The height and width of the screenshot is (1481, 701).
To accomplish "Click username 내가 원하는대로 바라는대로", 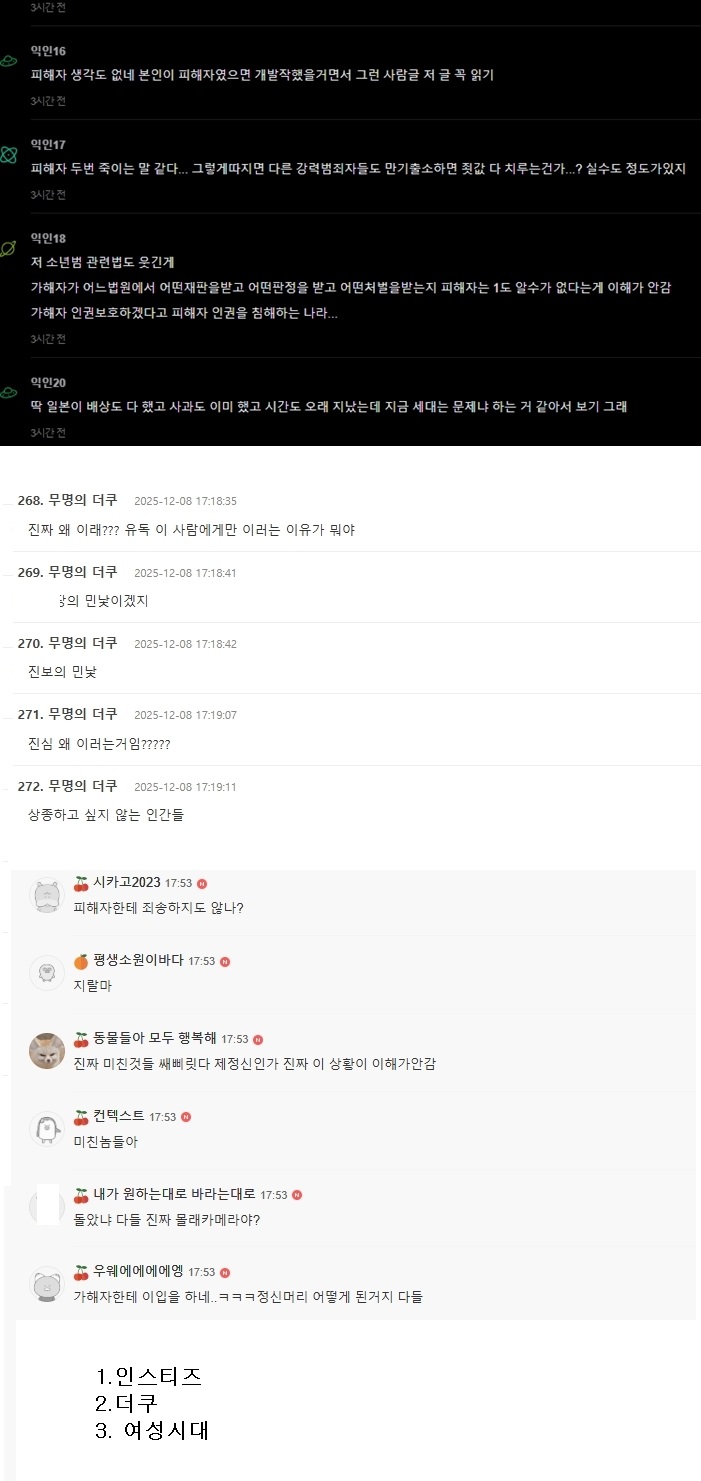I will [174, 1195].
